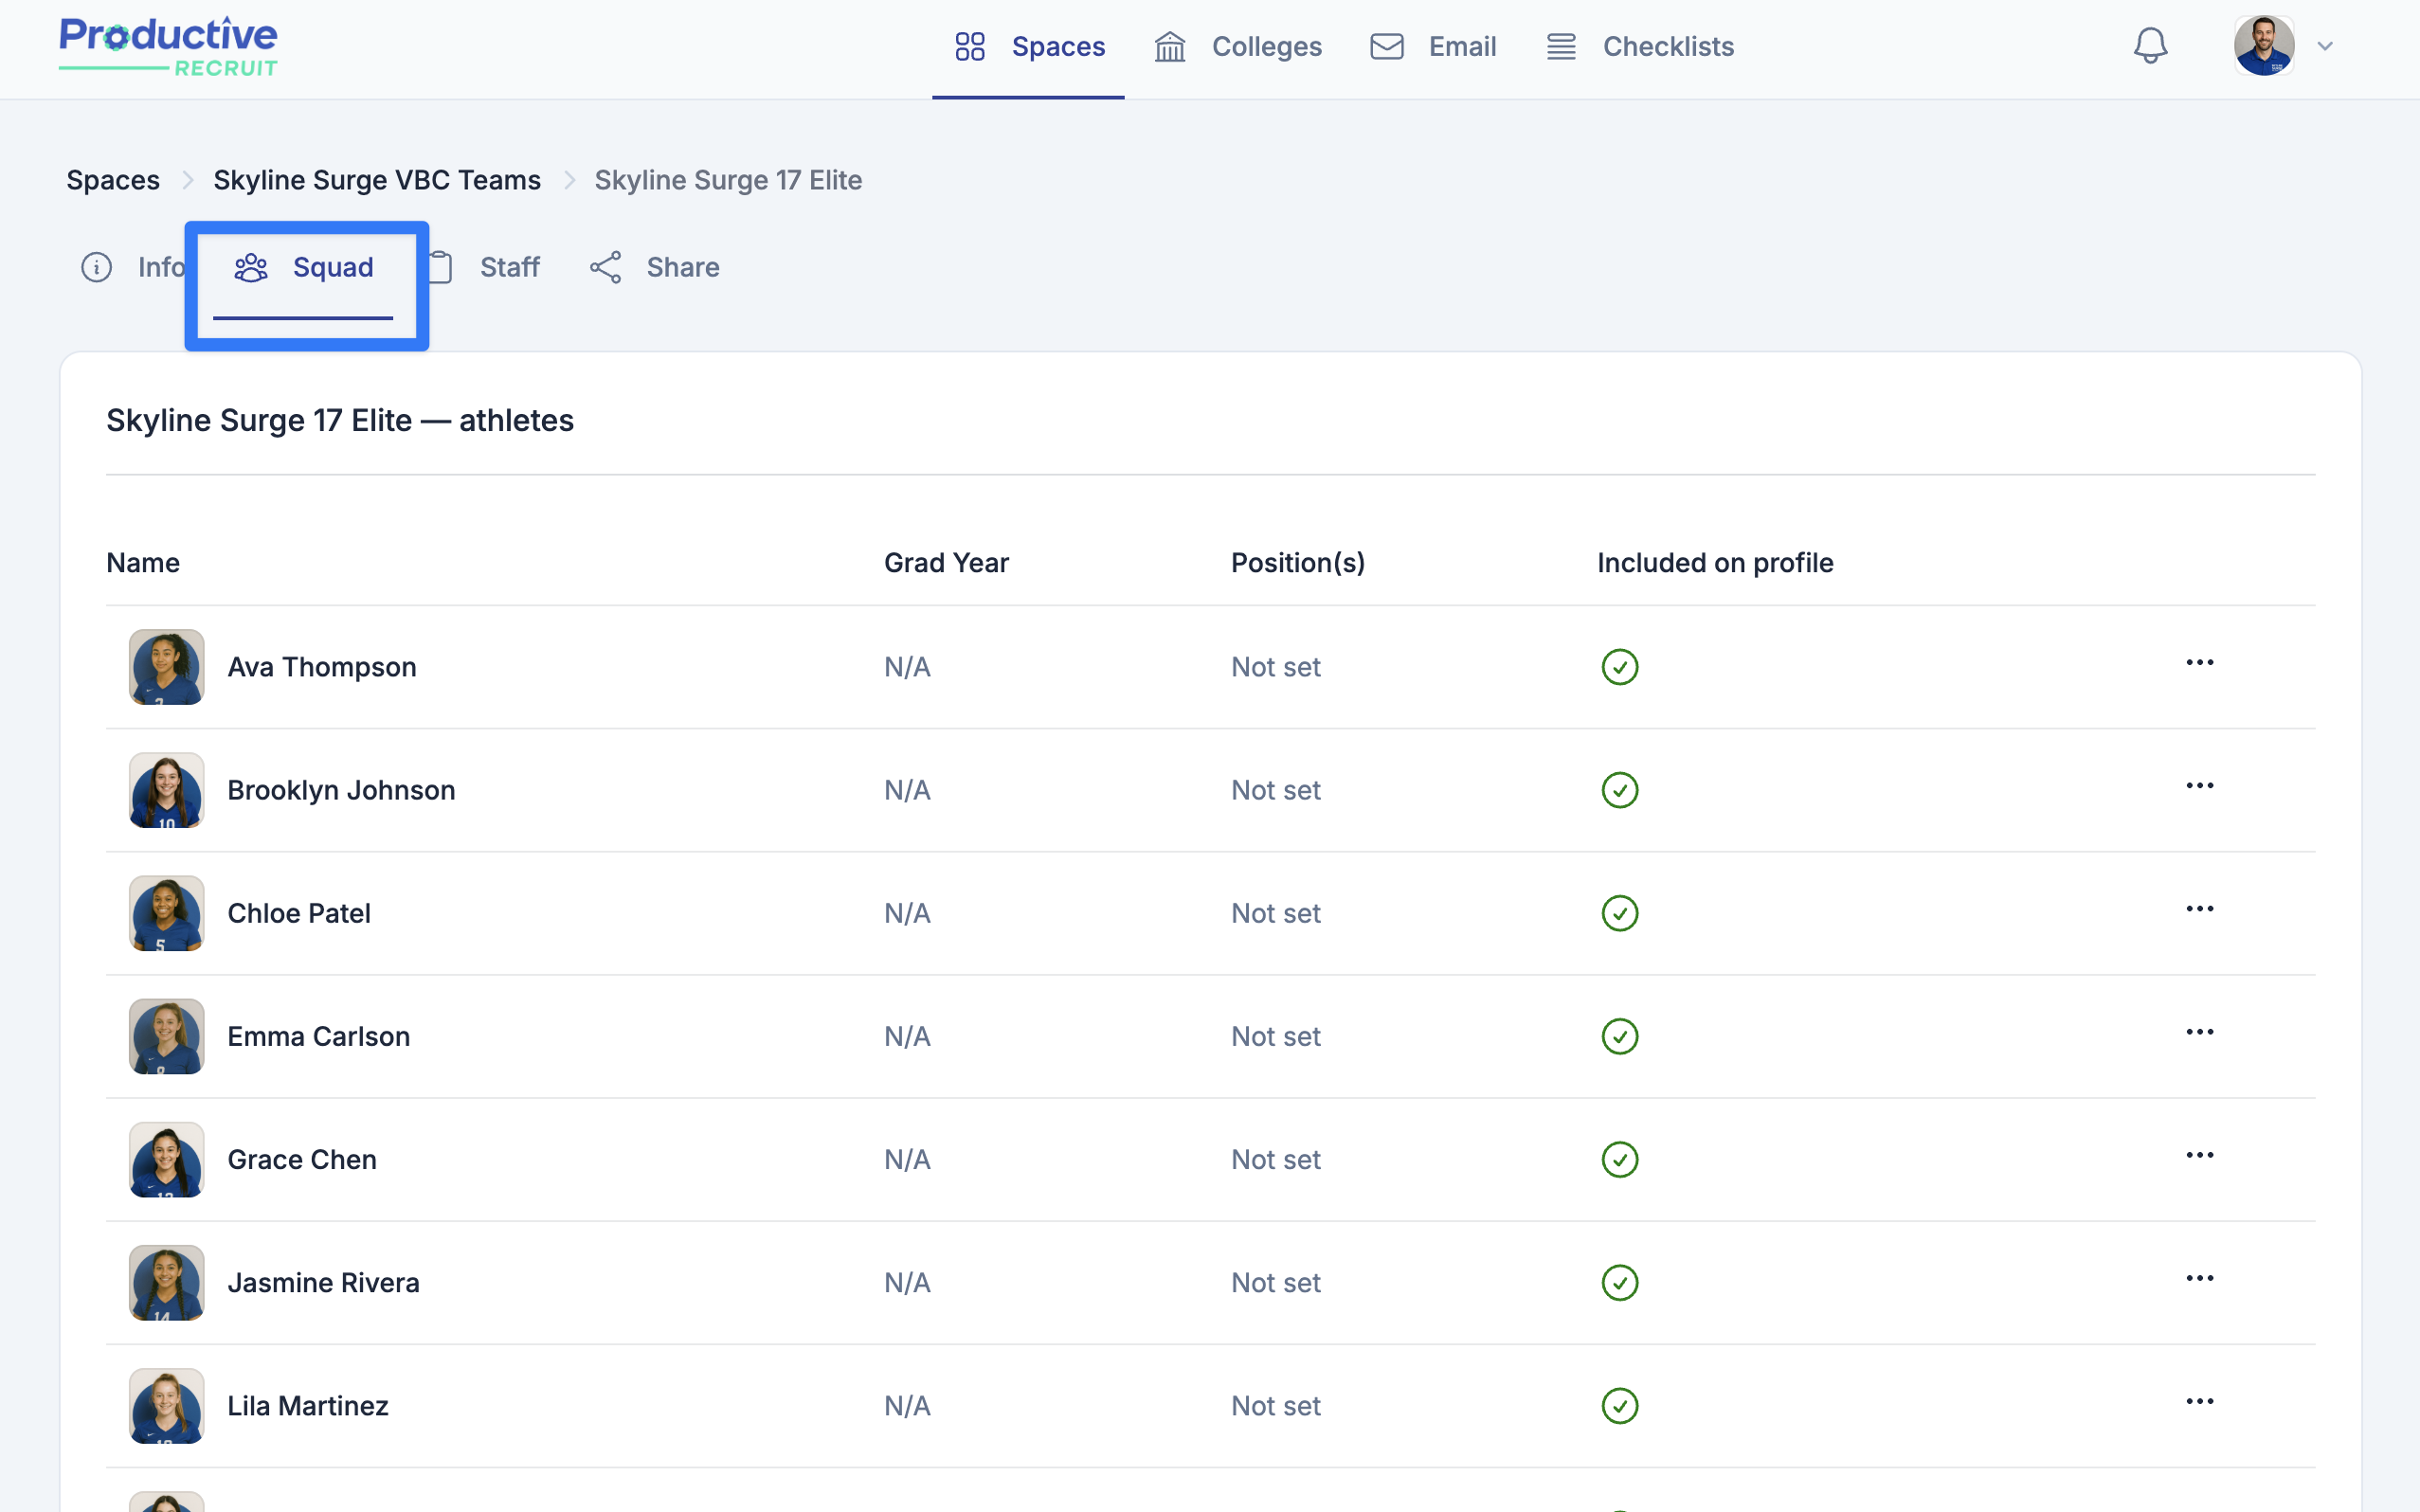Click Lila Martinez's N/A grad year
This screenshot has height=1512, width=2420.
tap(907, 1405)
